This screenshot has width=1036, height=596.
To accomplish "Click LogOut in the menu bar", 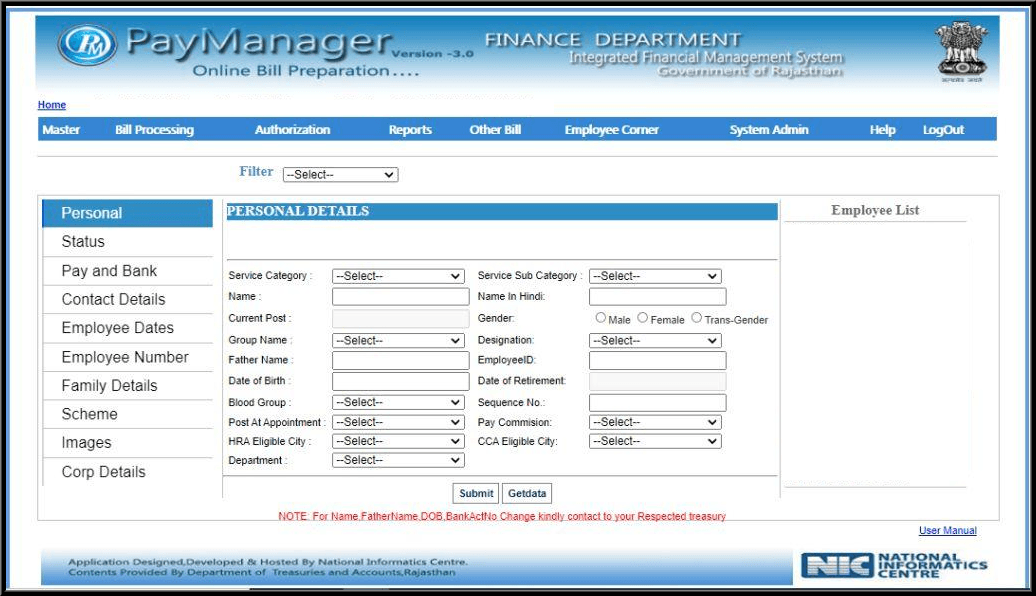I will tap(944, 130).
